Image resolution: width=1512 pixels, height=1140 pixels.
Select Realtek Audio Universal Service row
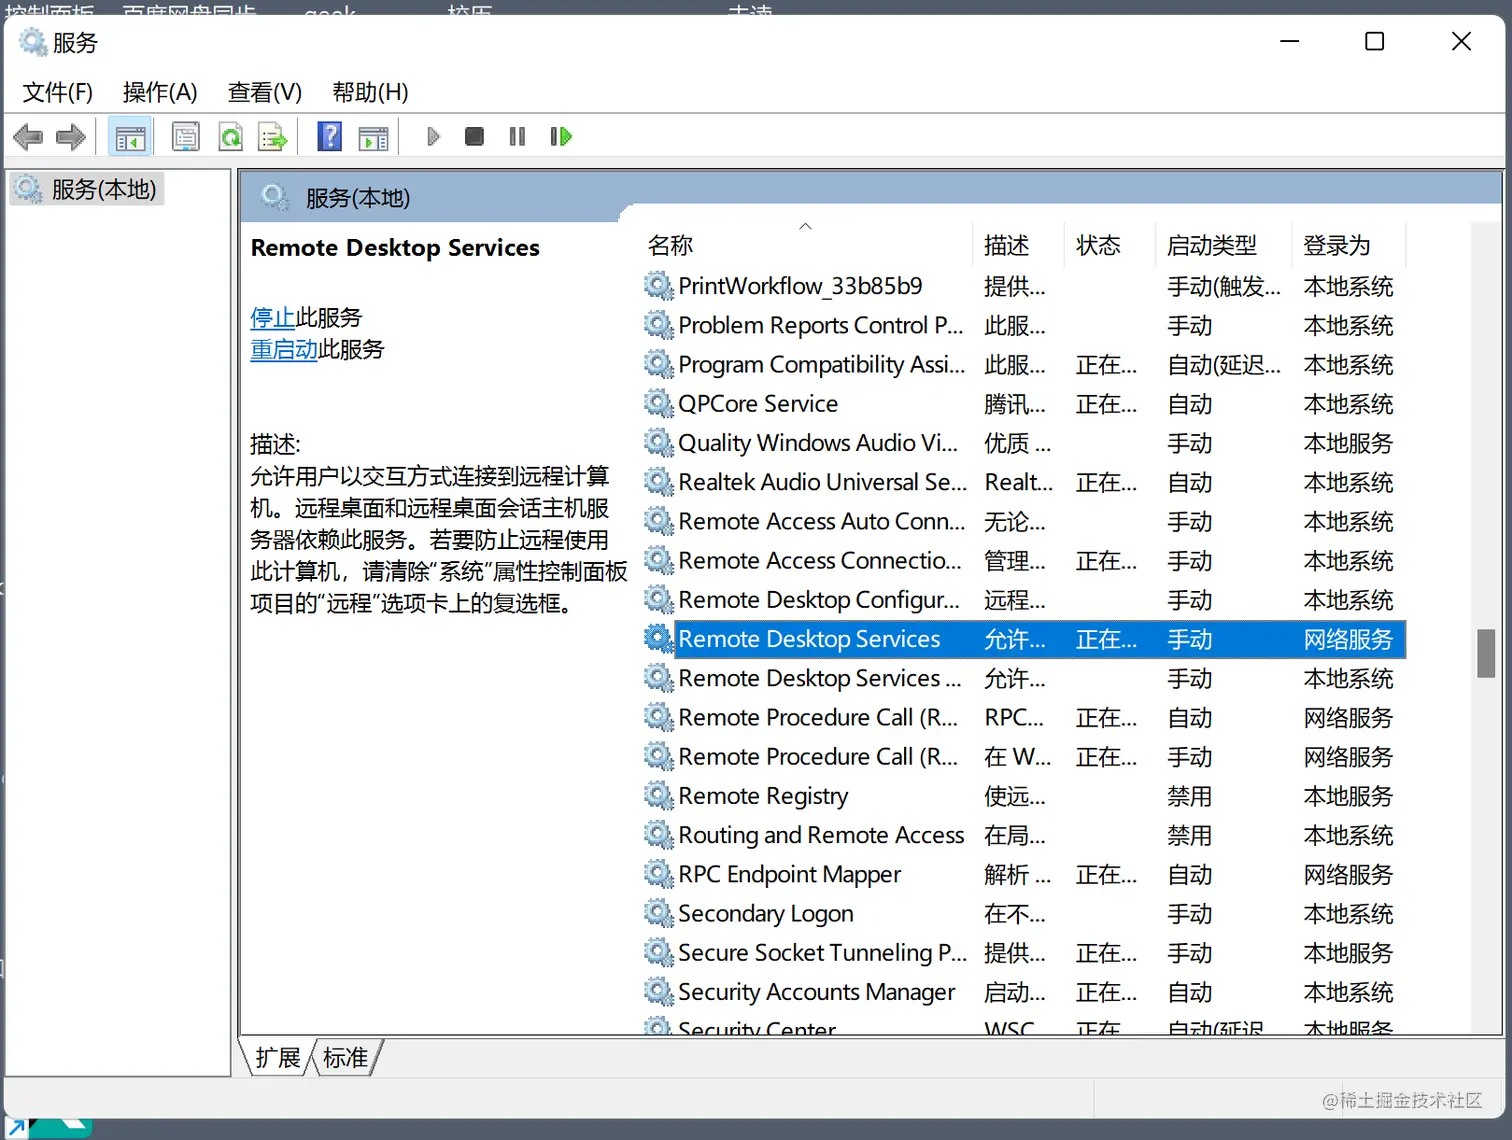click(x=1024, y=482)
